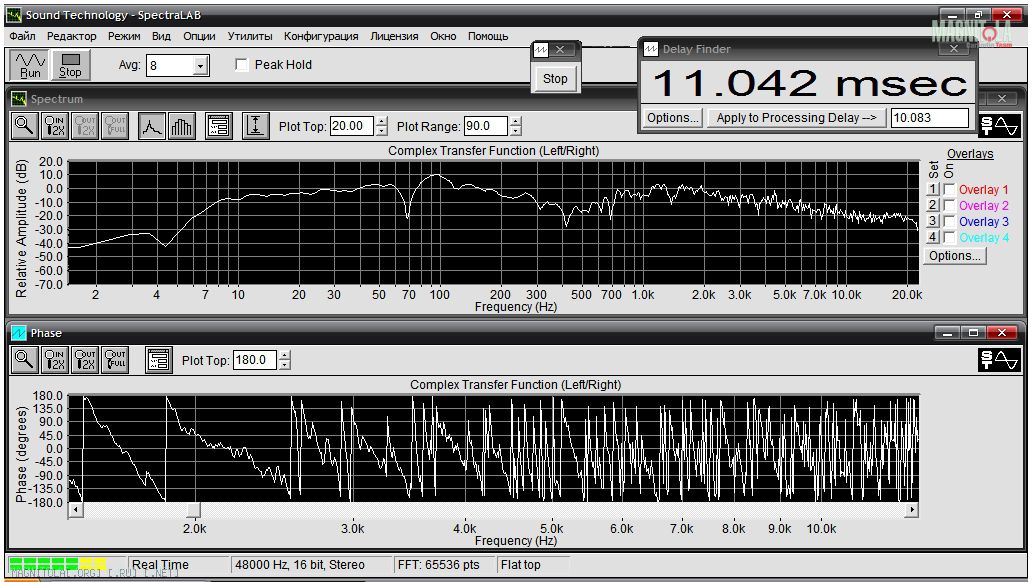Click the Phase Plot Top field showing 180.0

[255, 360]
